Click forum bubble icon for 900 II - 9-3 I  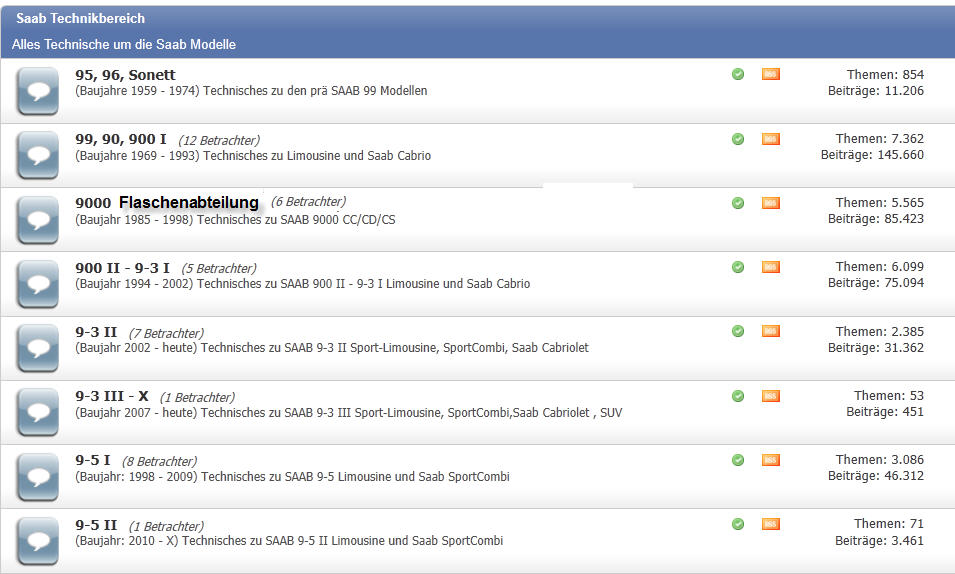(x=38, y=284)
